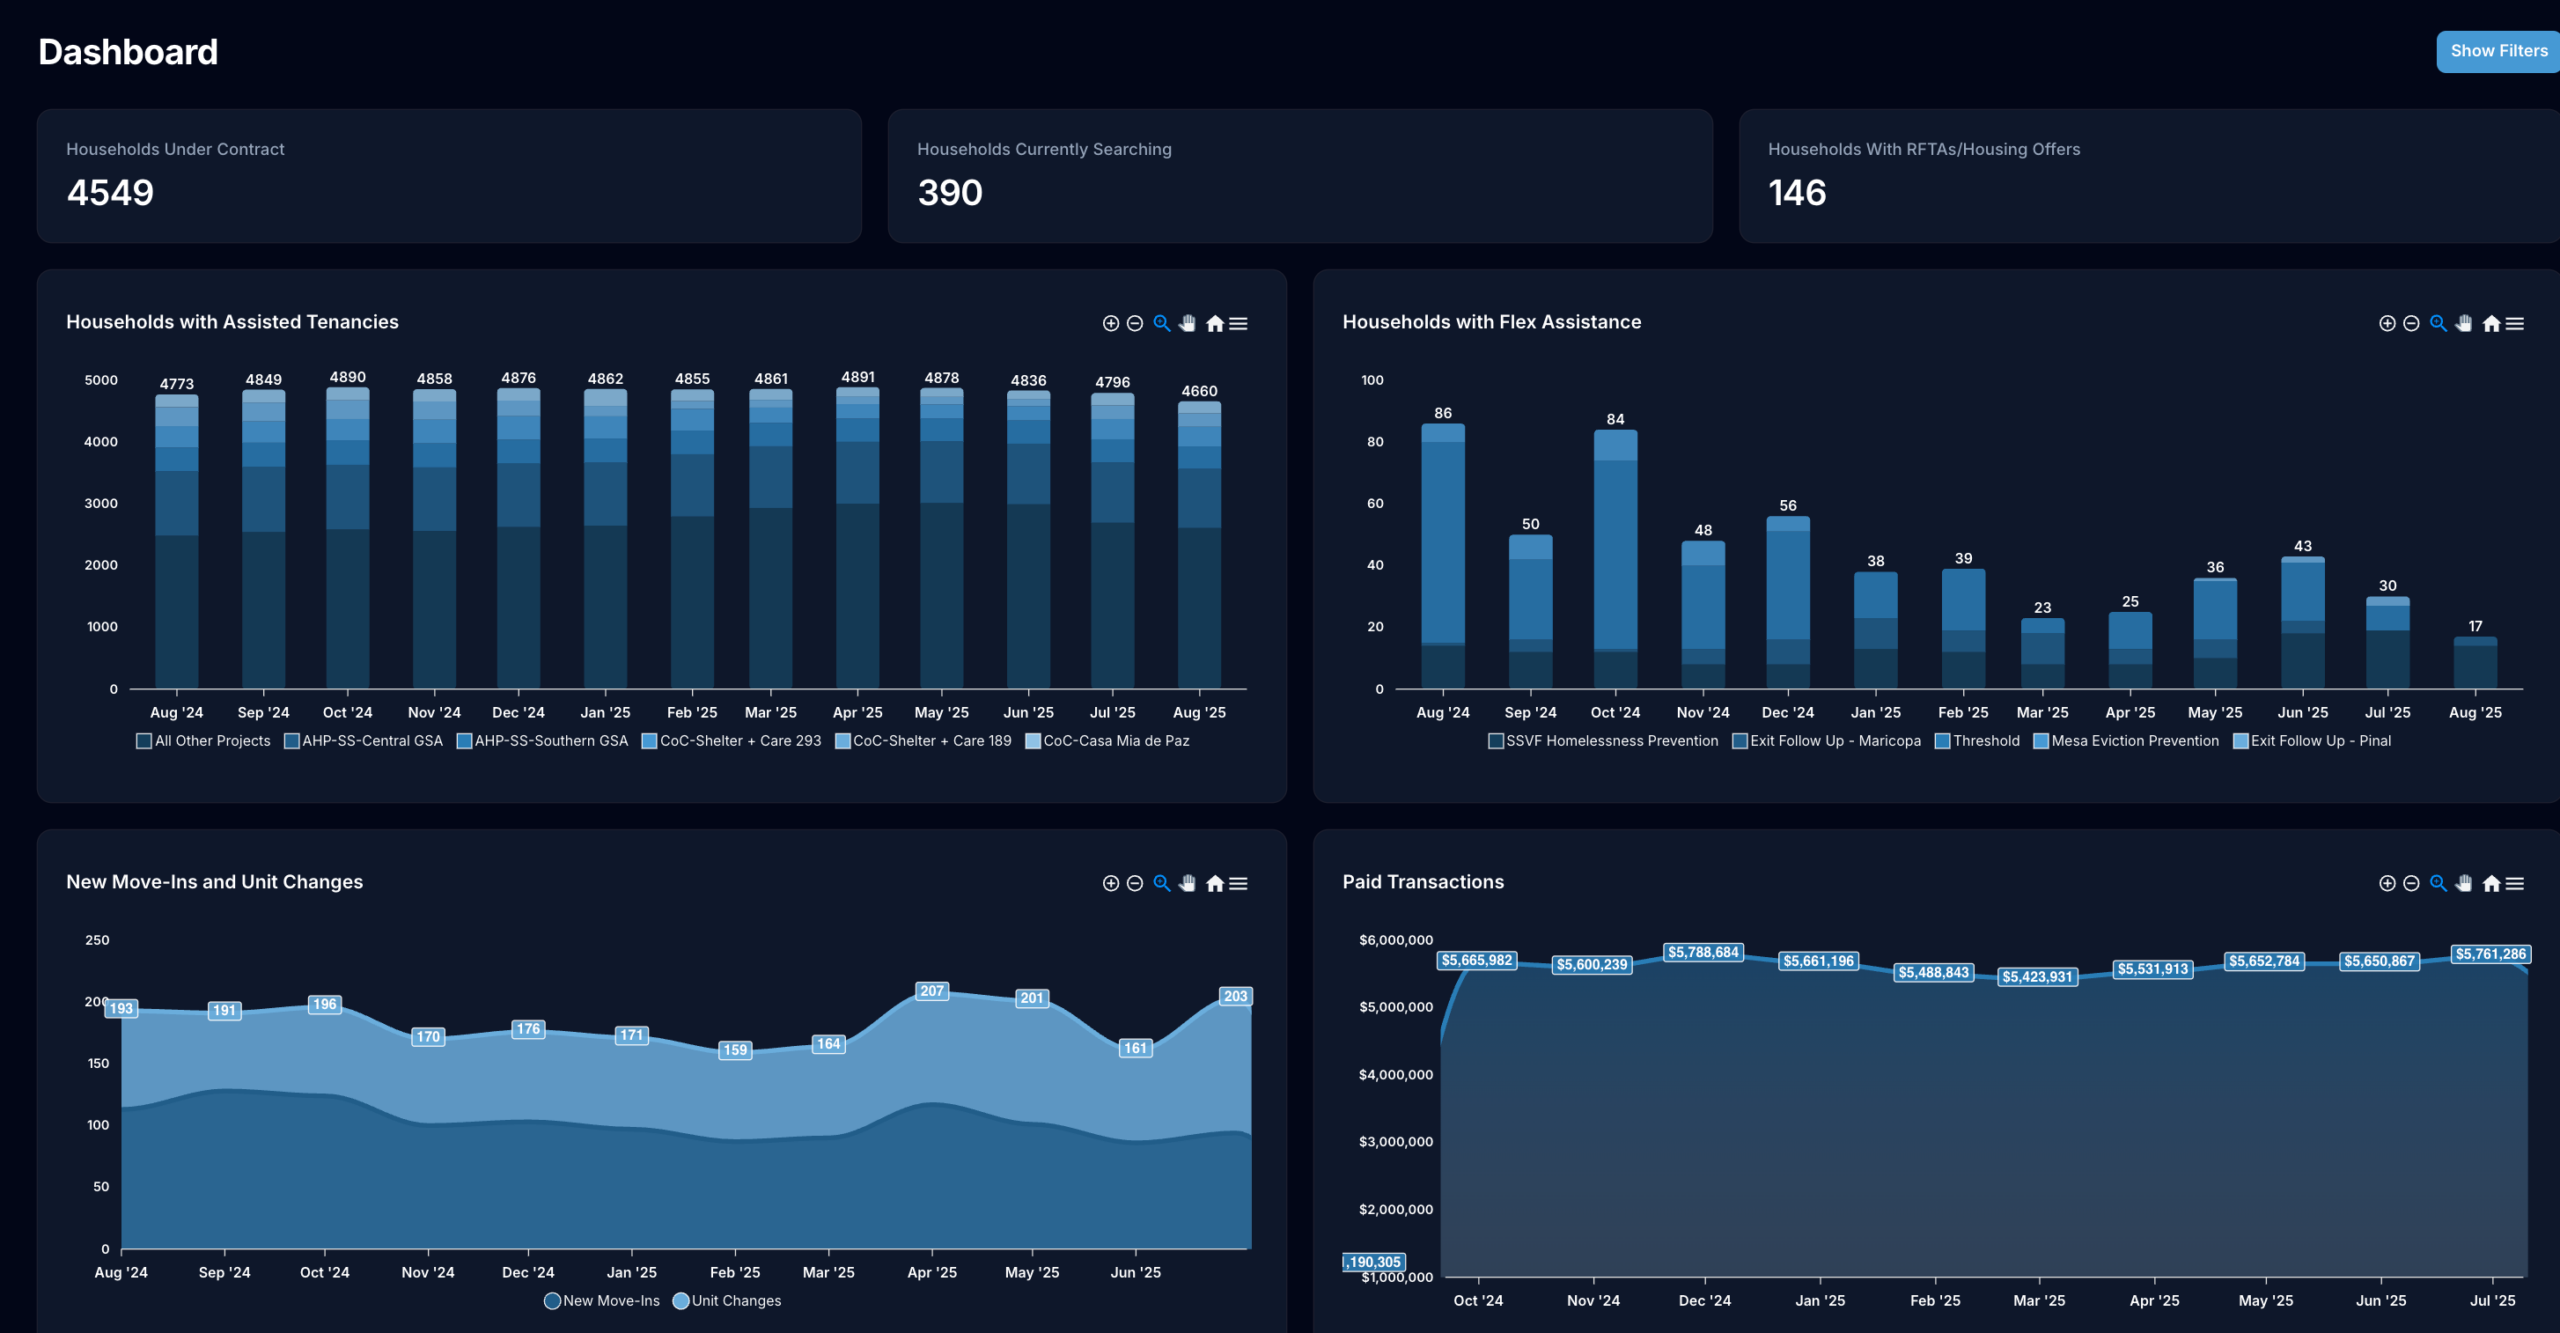The width and height of the screenshot is (2560, 1333).
Task: Select zoom tool in Move-Ins chart
Action: point(1161,883)
